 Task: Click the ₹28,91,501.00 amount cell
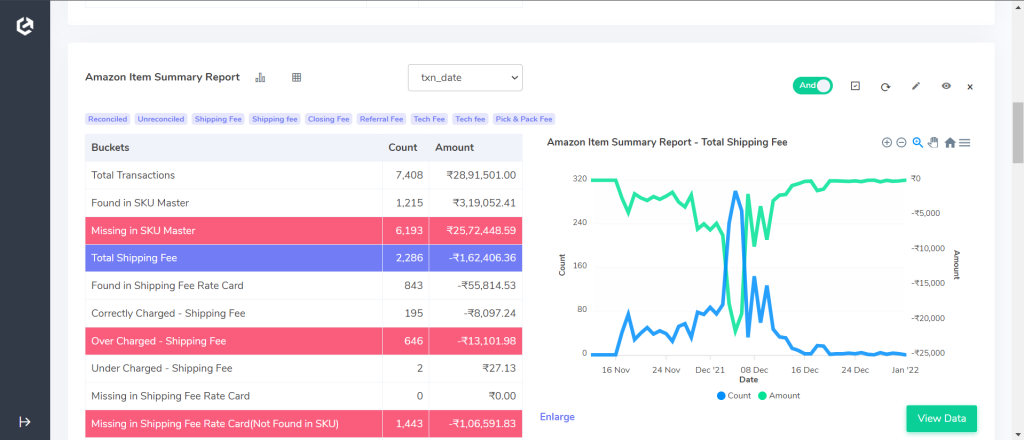[475, 176]
